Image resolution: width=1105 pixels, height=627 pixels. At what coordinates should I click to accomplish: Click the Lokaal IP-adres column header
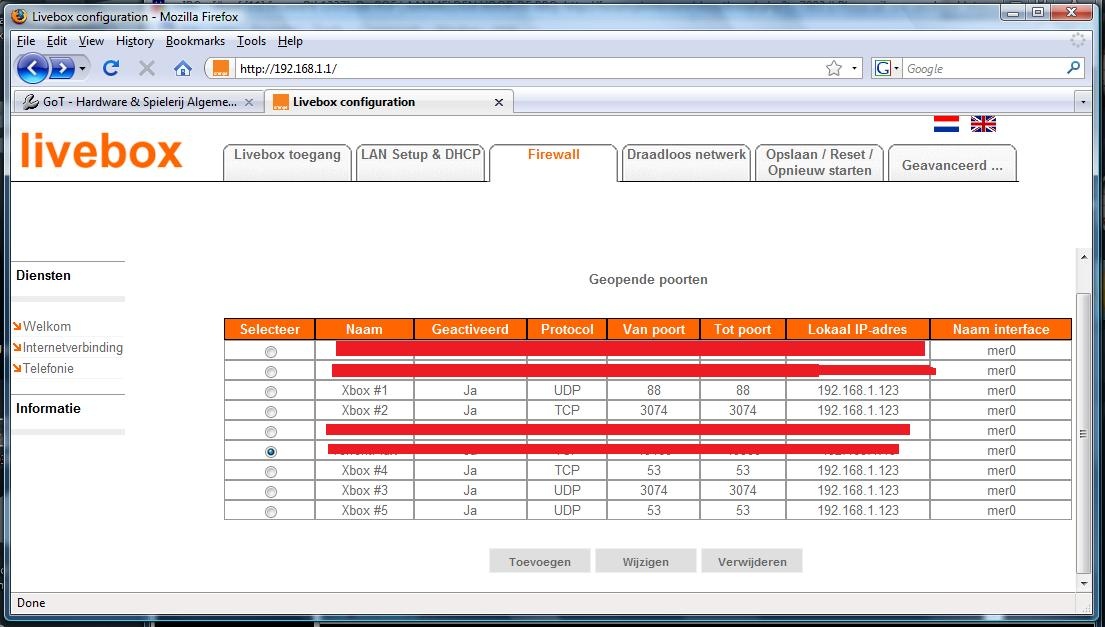click(x=858, y=329)
